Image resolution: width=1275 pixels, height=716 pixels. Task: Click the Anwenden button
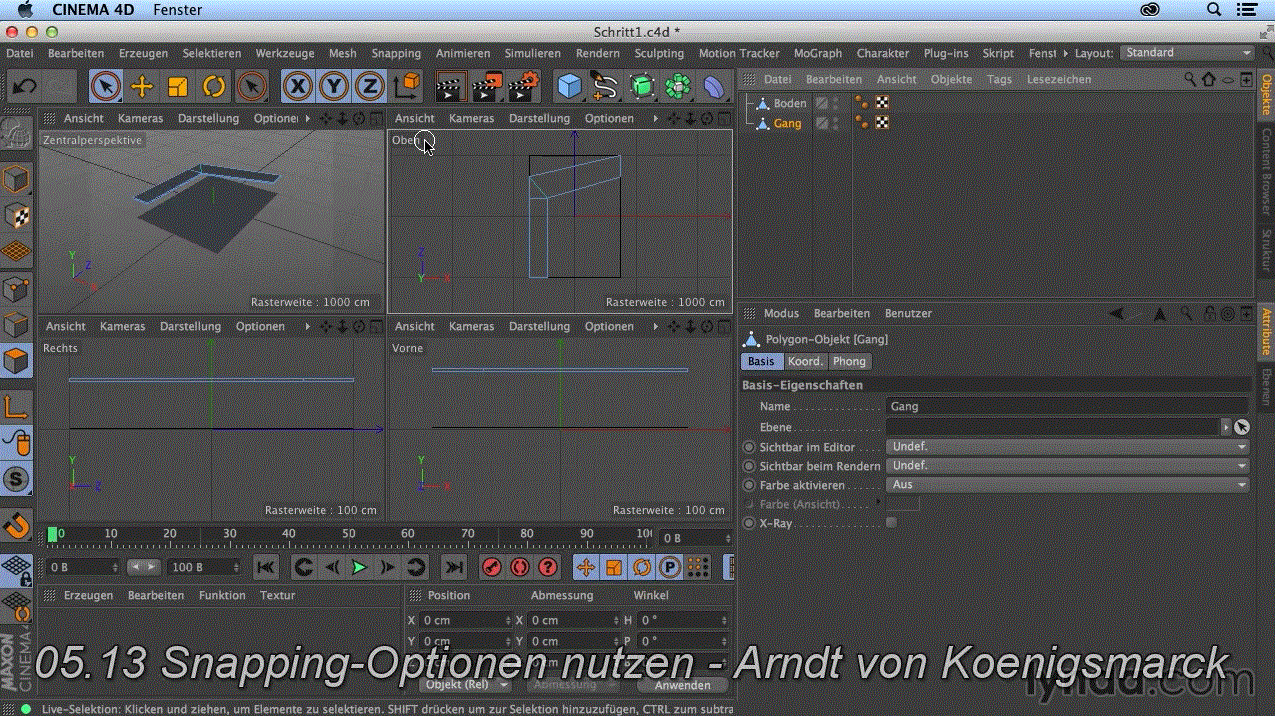click(x=683, y=685)
